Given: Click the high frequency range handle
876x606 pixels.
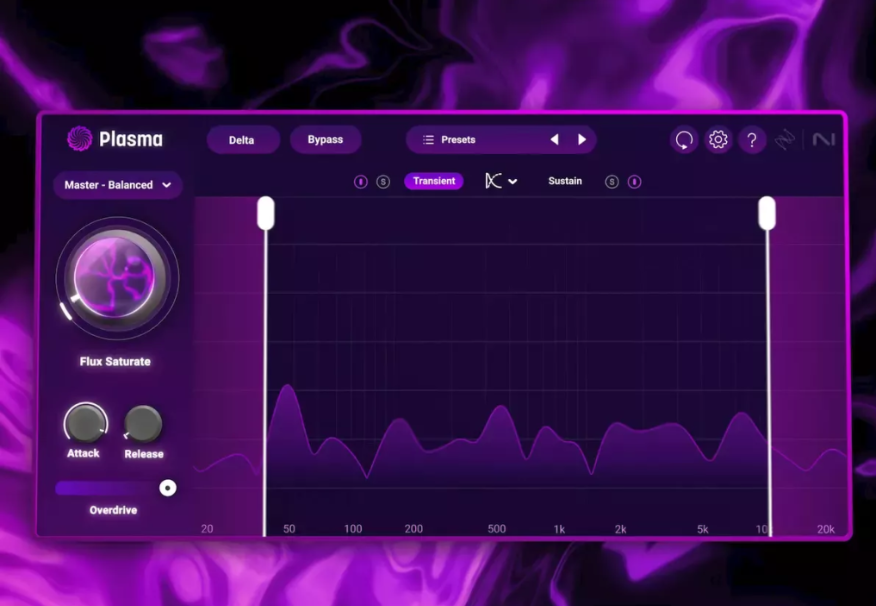Looking at the screenshot, I should point(767,213).
